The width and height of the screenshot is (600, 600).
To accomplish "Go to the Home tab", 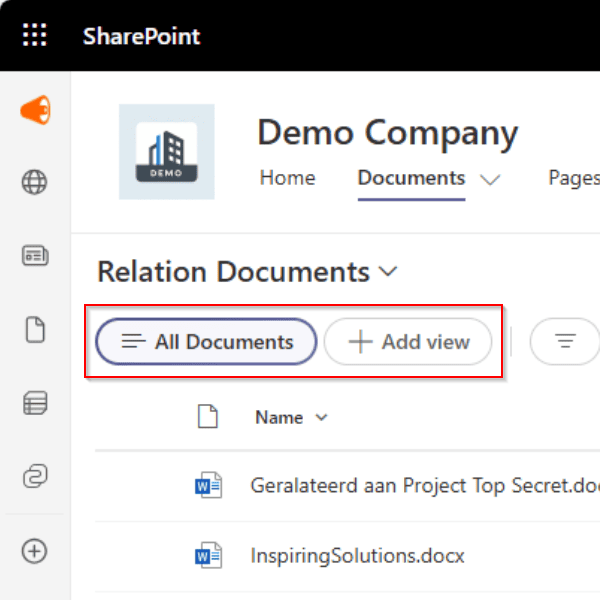I will [x=287, y=178].
